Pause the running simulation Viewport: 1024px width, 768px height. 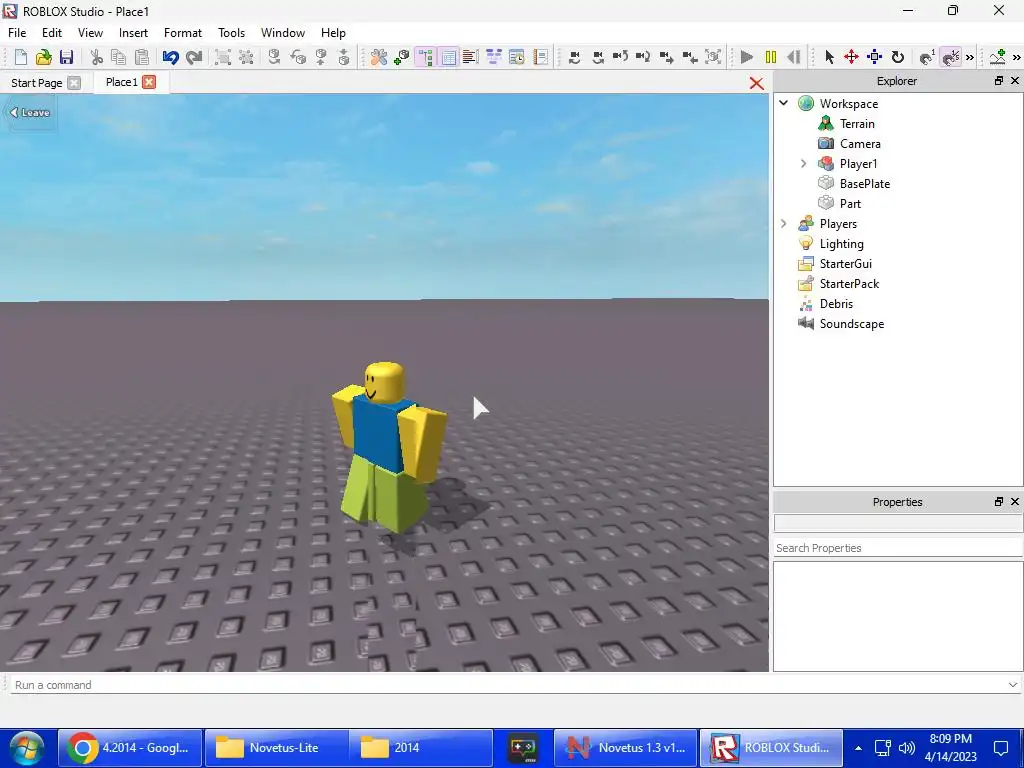coord(771,57)
